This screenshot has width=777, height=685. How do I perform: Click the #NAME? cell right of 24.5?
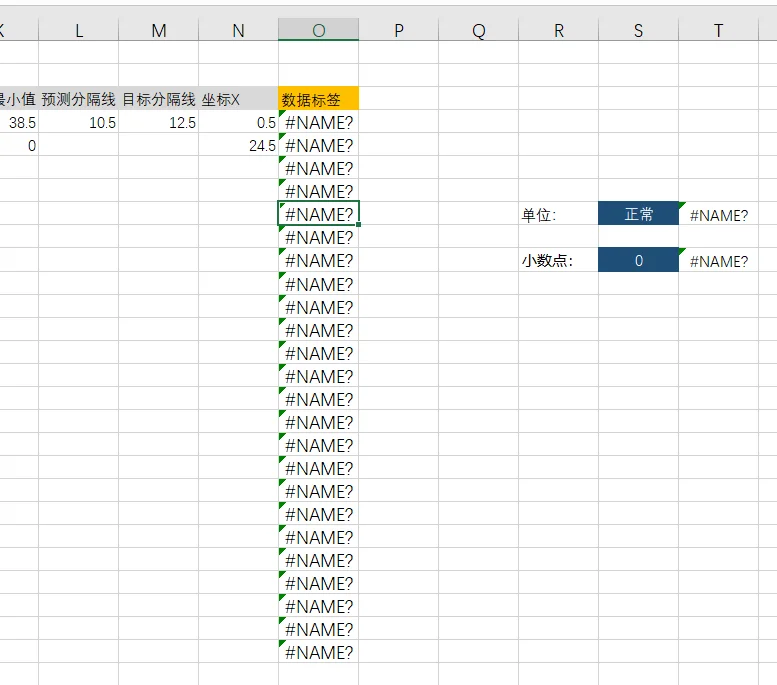pos(319,145)
